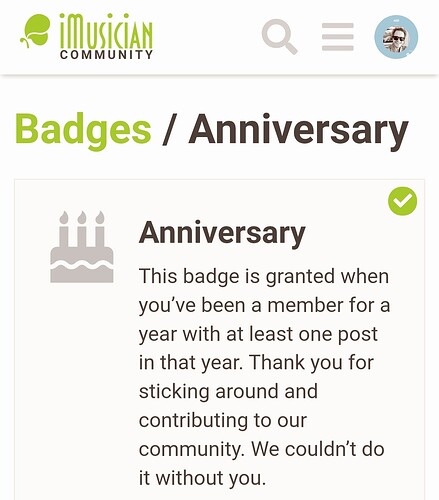Go back to the Badges page
439x500 pixels.
coord(83,130)
